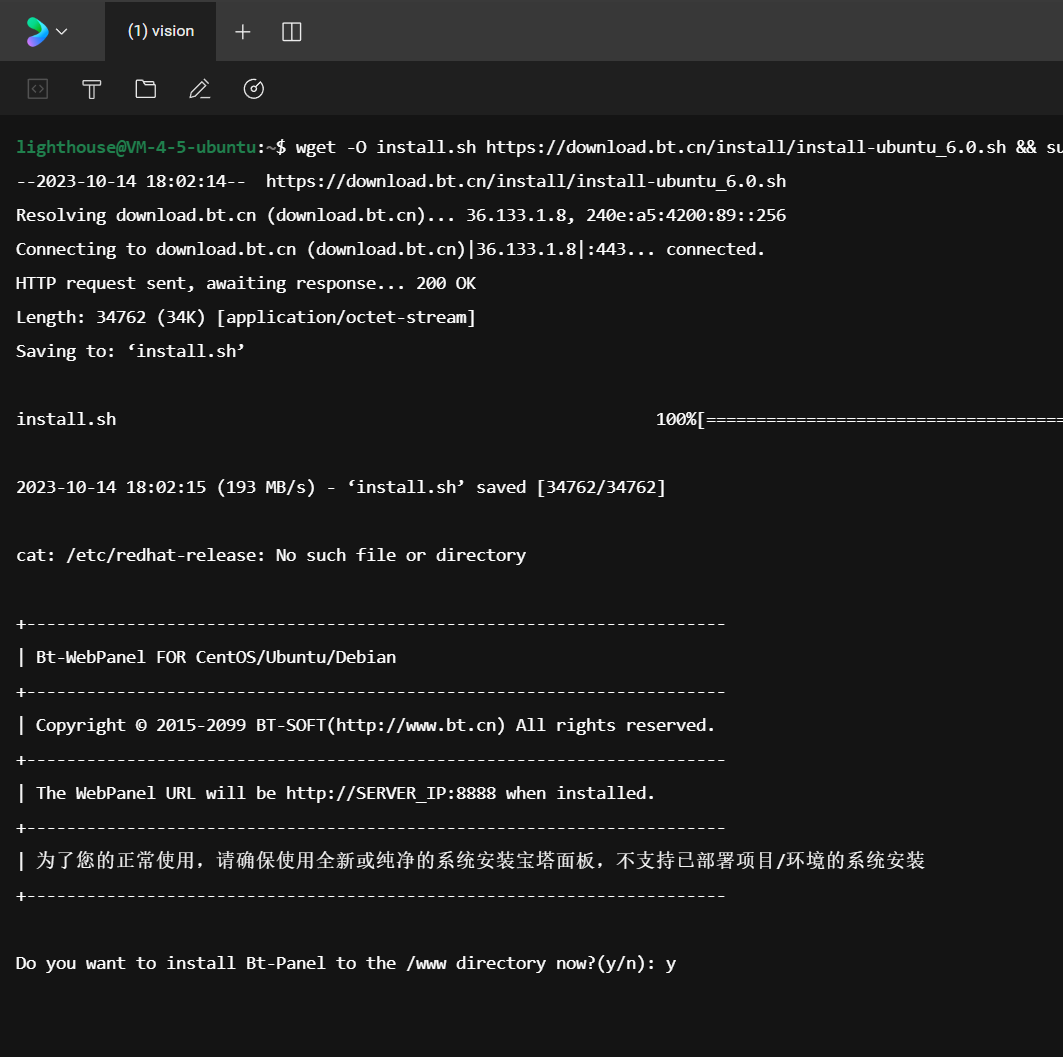Viewport: 1063px width, 1057px height.
Task: Open a new terminal tab with plus
Action: click(x=242, y=32)
